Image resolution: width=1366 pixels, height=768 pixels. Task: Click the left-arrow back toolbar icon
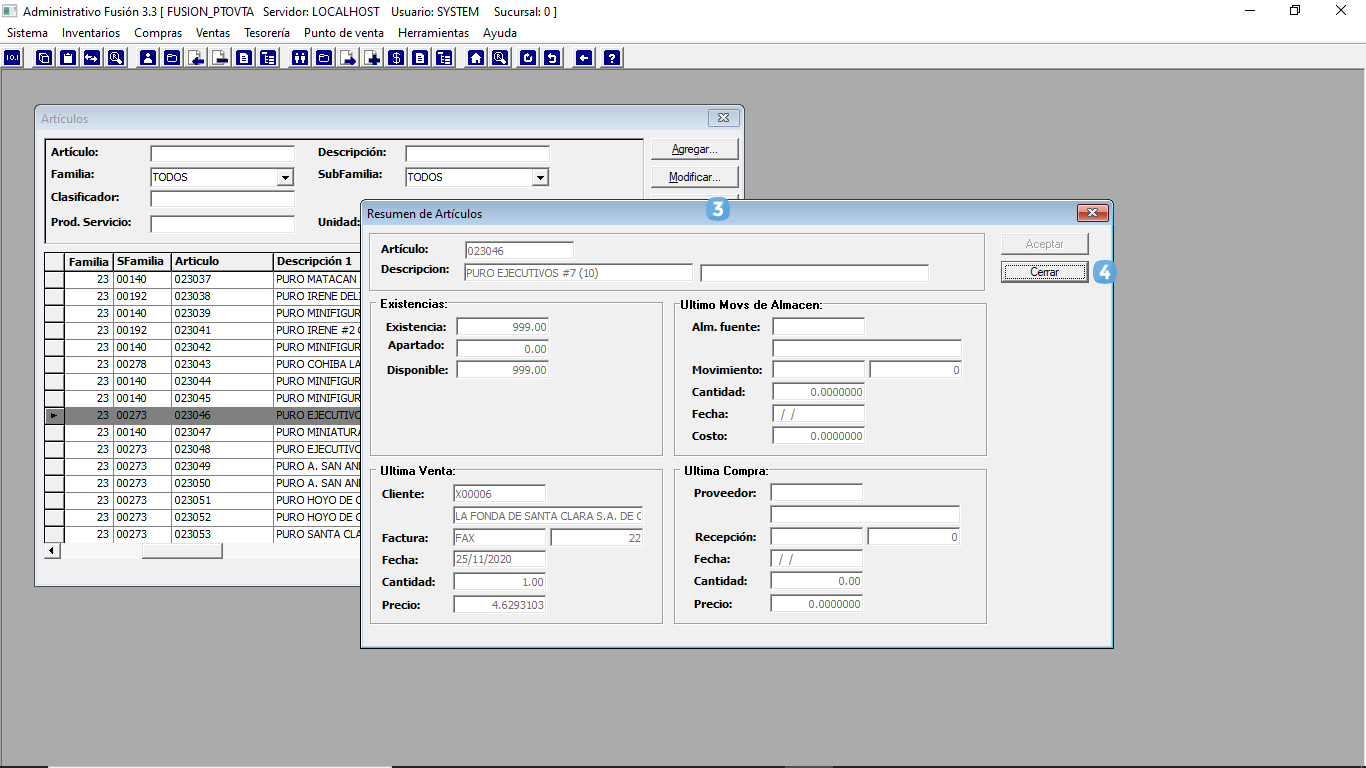[584, 58]
